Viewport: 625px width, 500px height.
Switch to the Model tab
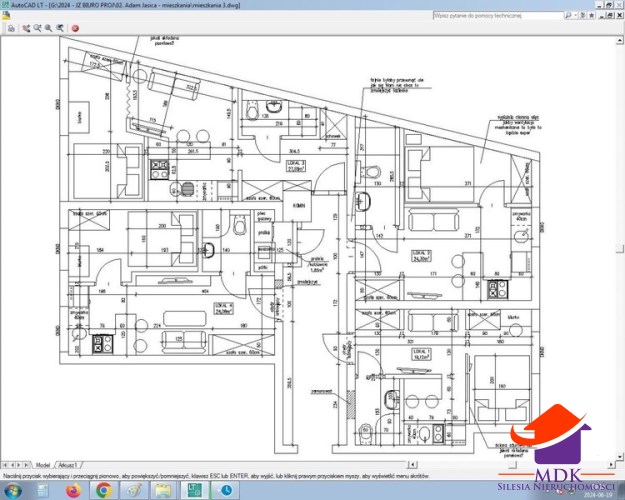point(42,466)
